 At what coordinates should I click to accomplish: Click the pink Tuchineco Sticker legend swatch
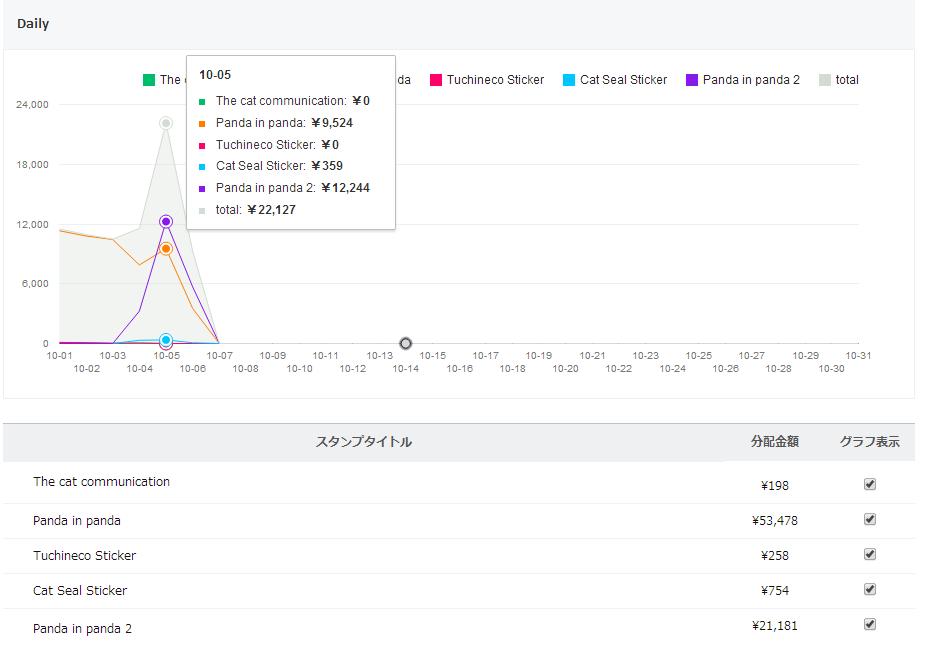(x=436, y=80)
